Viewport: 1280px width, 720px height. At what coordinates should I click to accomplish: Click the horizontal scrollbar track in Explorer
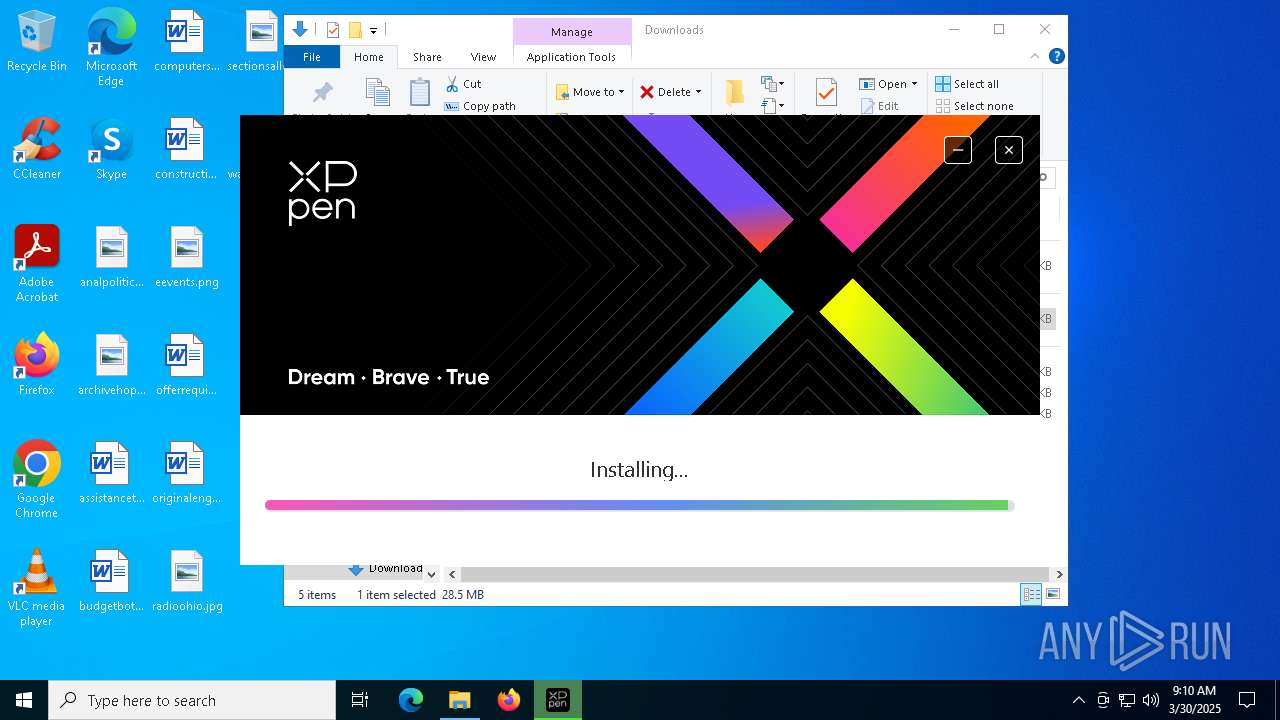click(x=754, y=574)
